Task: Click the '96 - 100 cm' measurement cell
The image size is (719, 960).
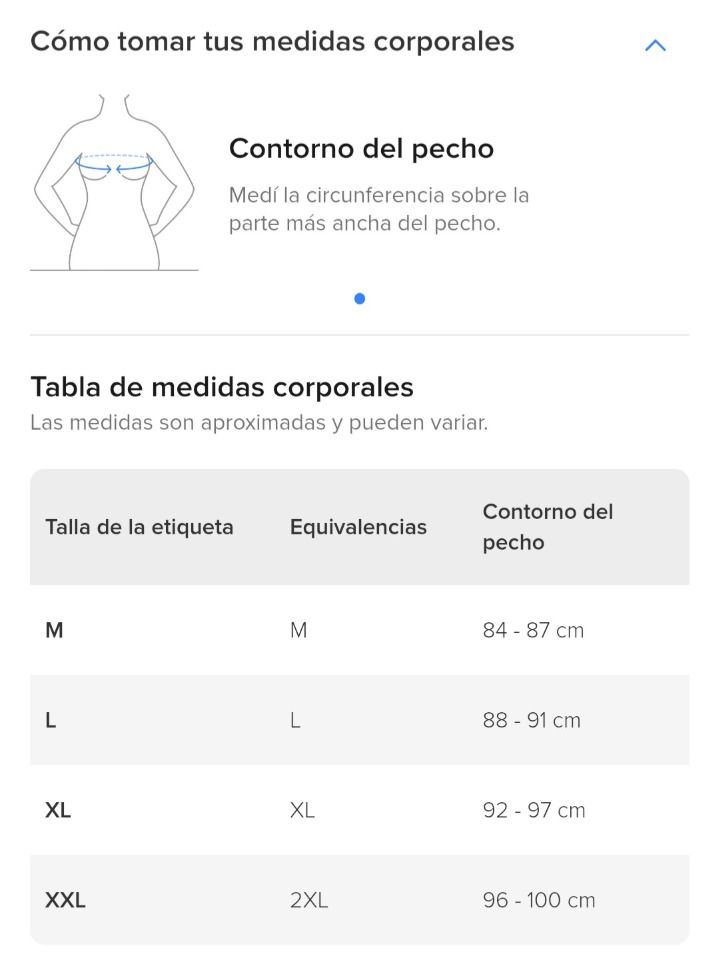Action: click(x=539, y=901)
